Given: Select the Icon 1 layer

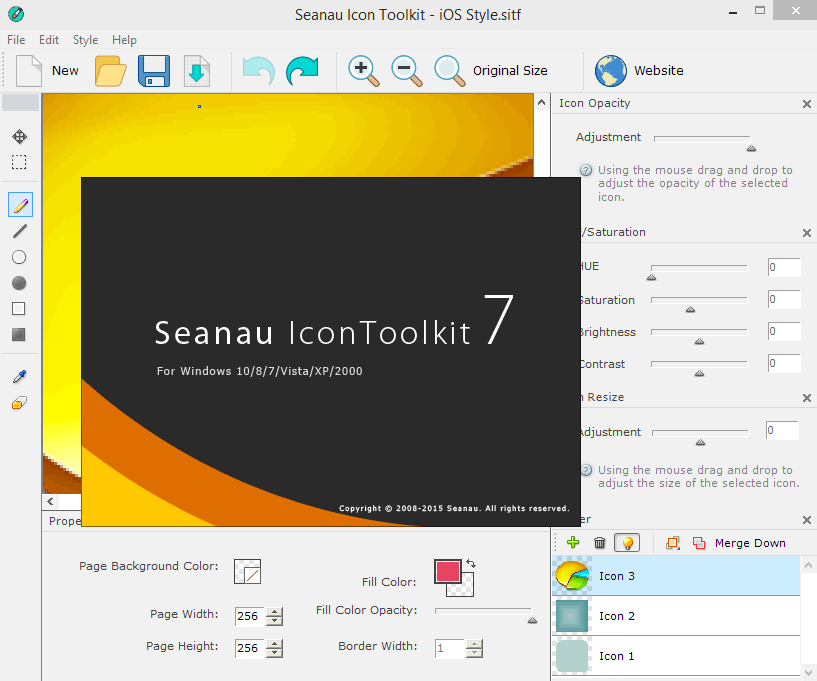Looking at the screenshot, I should 676,656.
